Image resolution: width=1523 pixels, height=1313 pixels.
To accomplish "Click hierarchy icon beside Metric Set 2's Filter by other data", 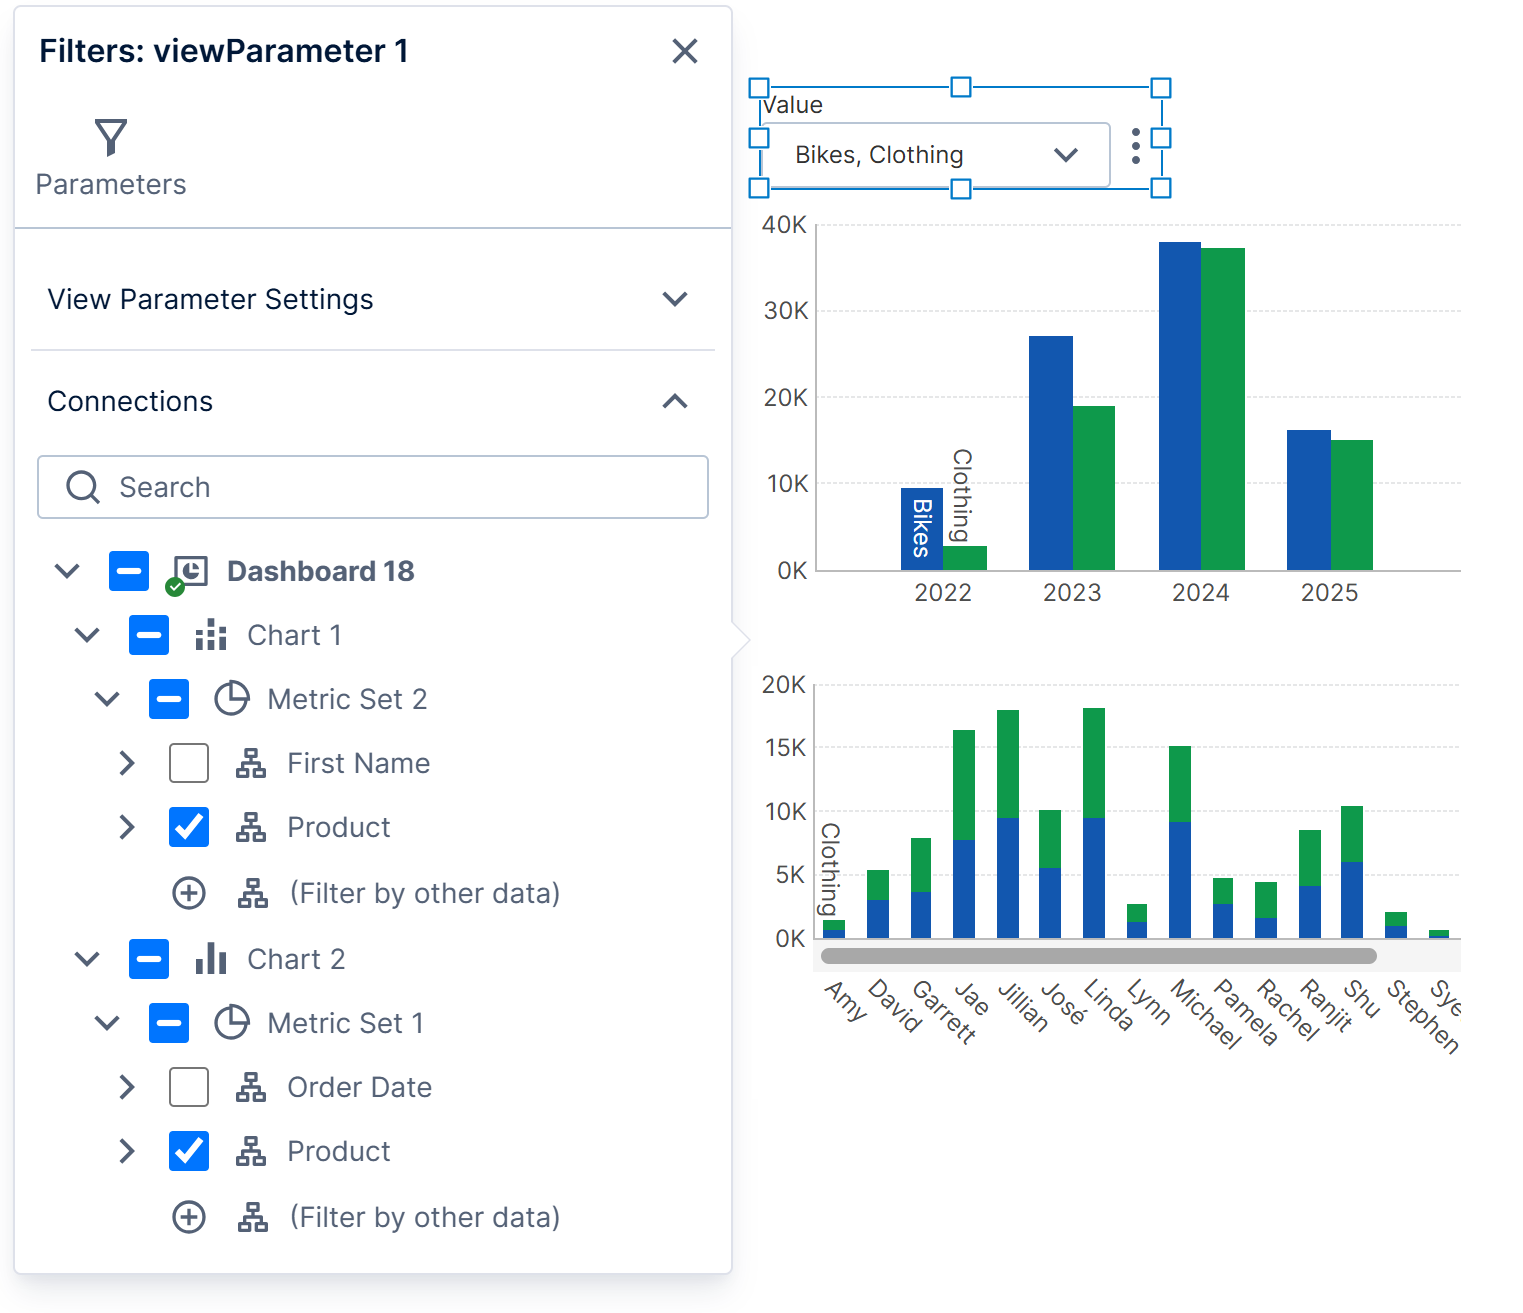I will coord(253,893).
